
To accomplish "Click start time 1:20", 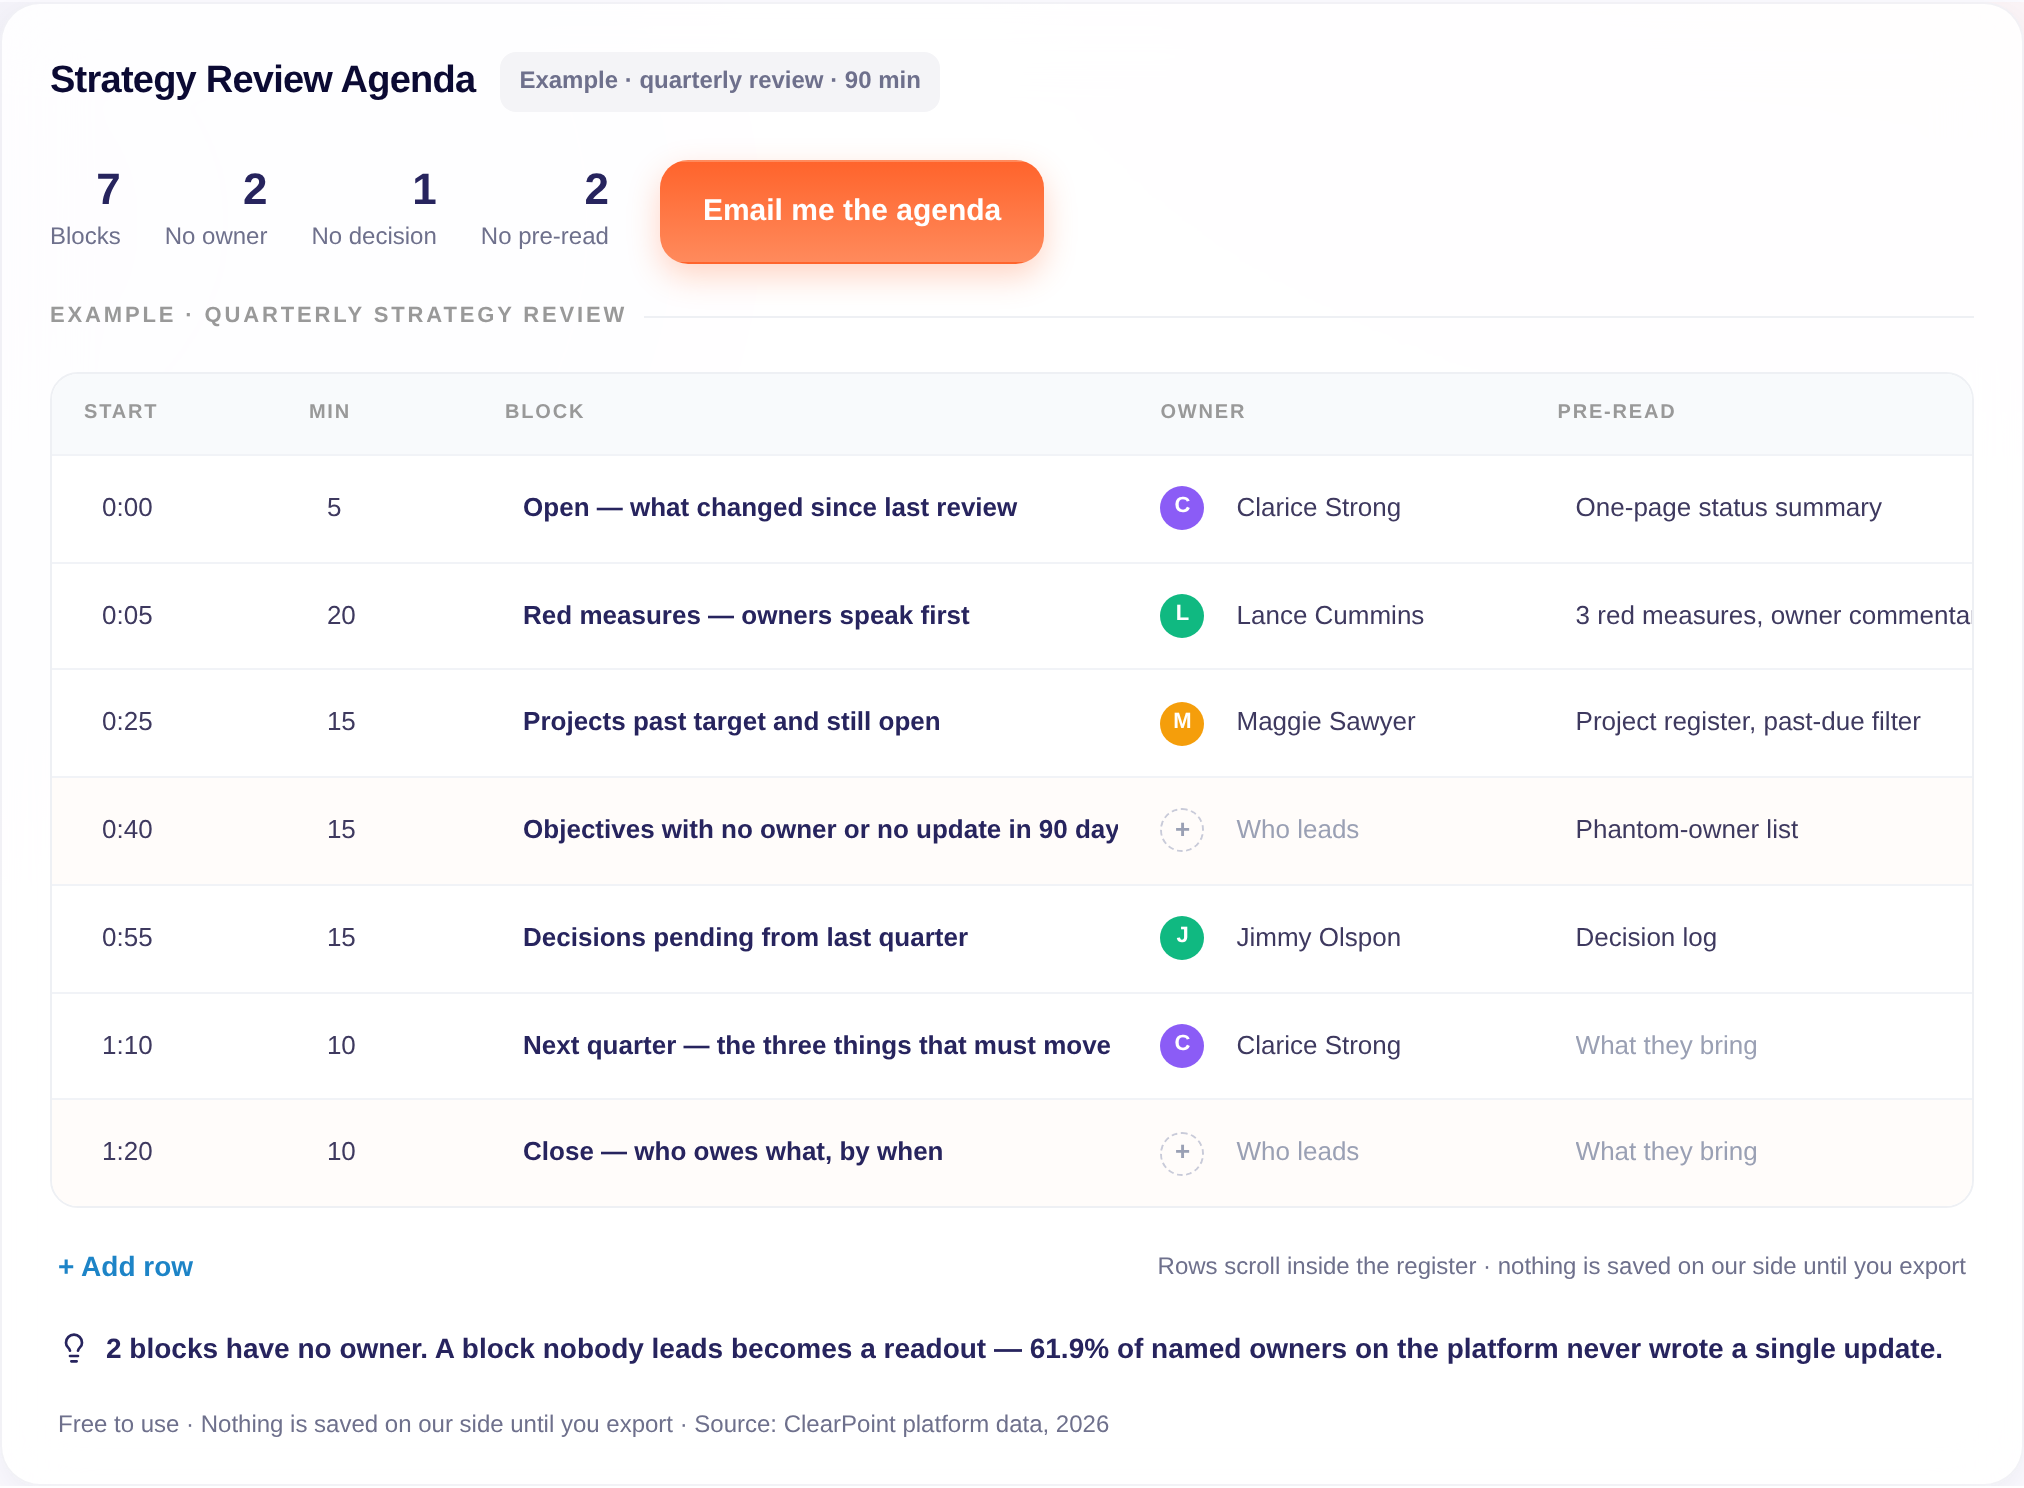I will [127, 1152].
